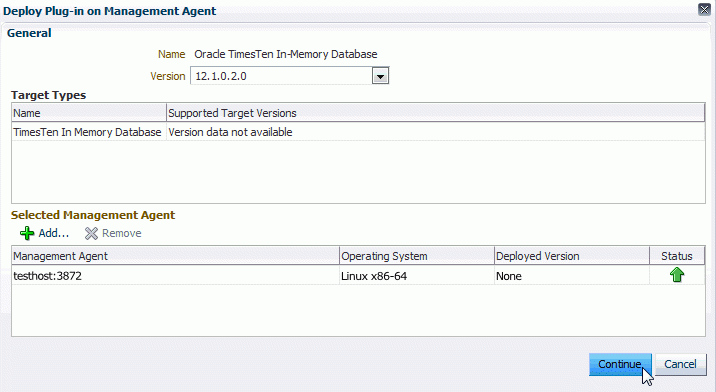716x392 pixels.
Task: Click the Status column header
Action: pos(677,256)
